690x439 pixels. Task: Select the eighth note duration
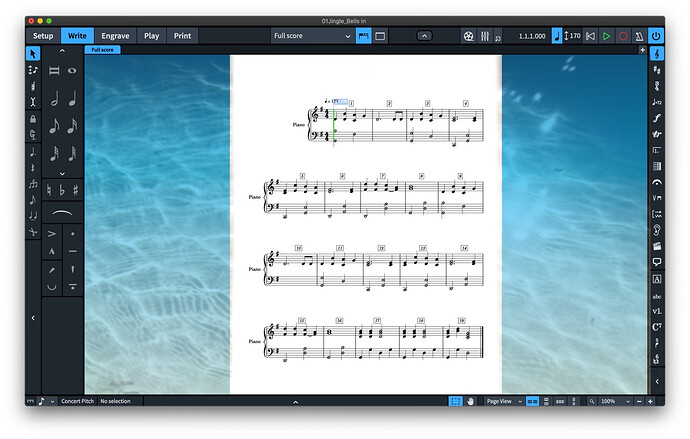click(54, 126)
